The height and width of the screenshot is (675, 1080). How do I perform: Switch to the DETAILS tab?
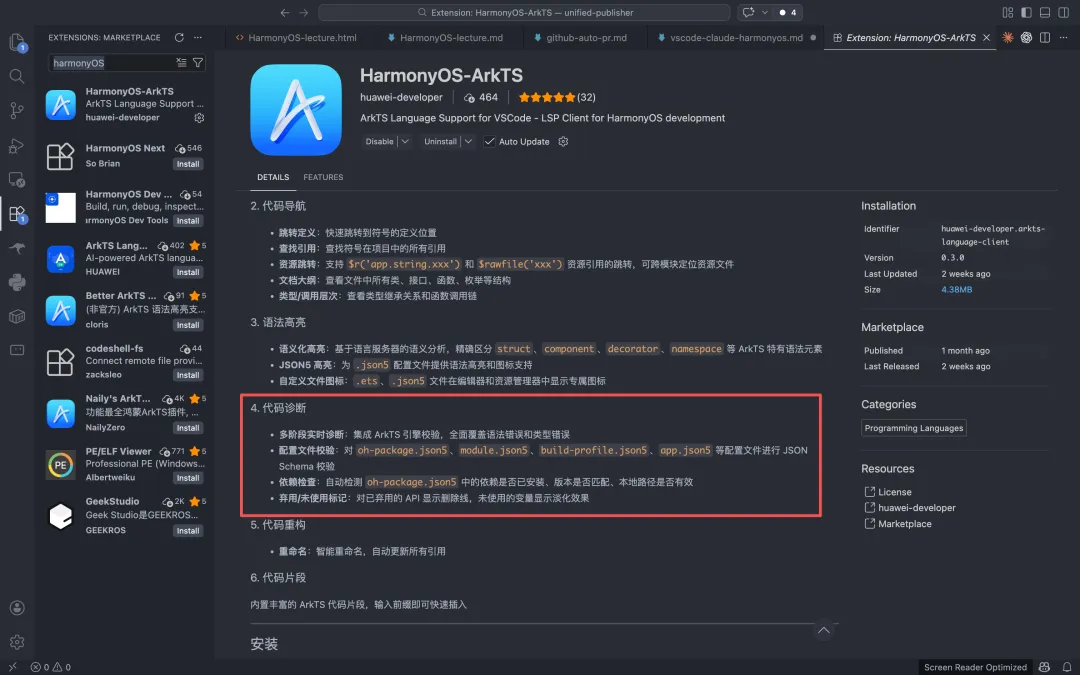273,177
